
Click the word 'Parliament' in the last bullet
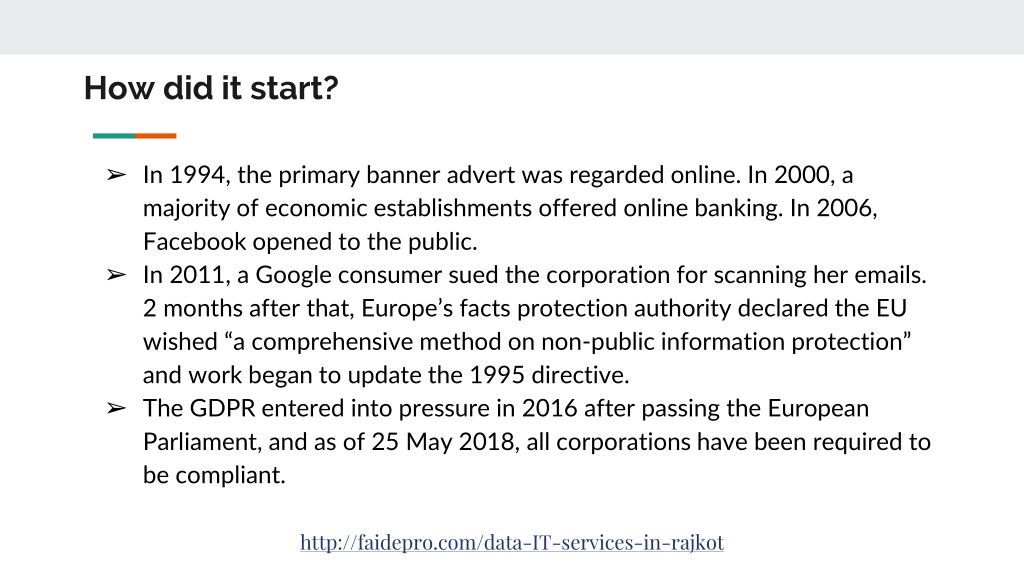[202, 442]
